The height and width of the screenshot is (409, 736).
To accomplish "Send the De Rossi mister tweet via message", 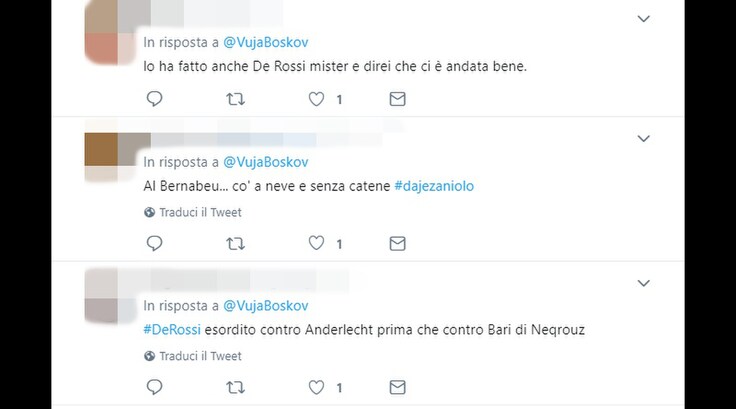I will point(397,99).
